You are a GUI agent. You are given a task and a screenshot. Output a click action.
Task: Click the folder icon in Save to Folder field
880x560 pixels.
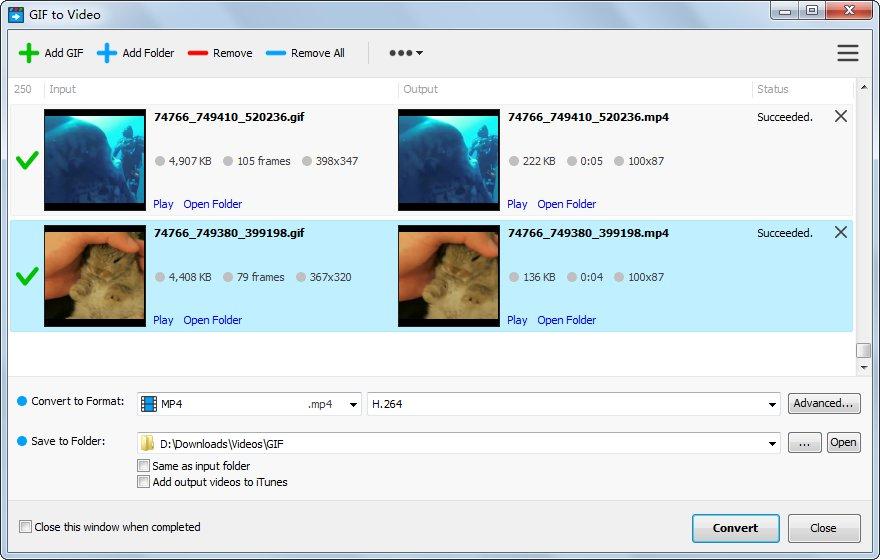pyautogui.click(x=147, y=443)
